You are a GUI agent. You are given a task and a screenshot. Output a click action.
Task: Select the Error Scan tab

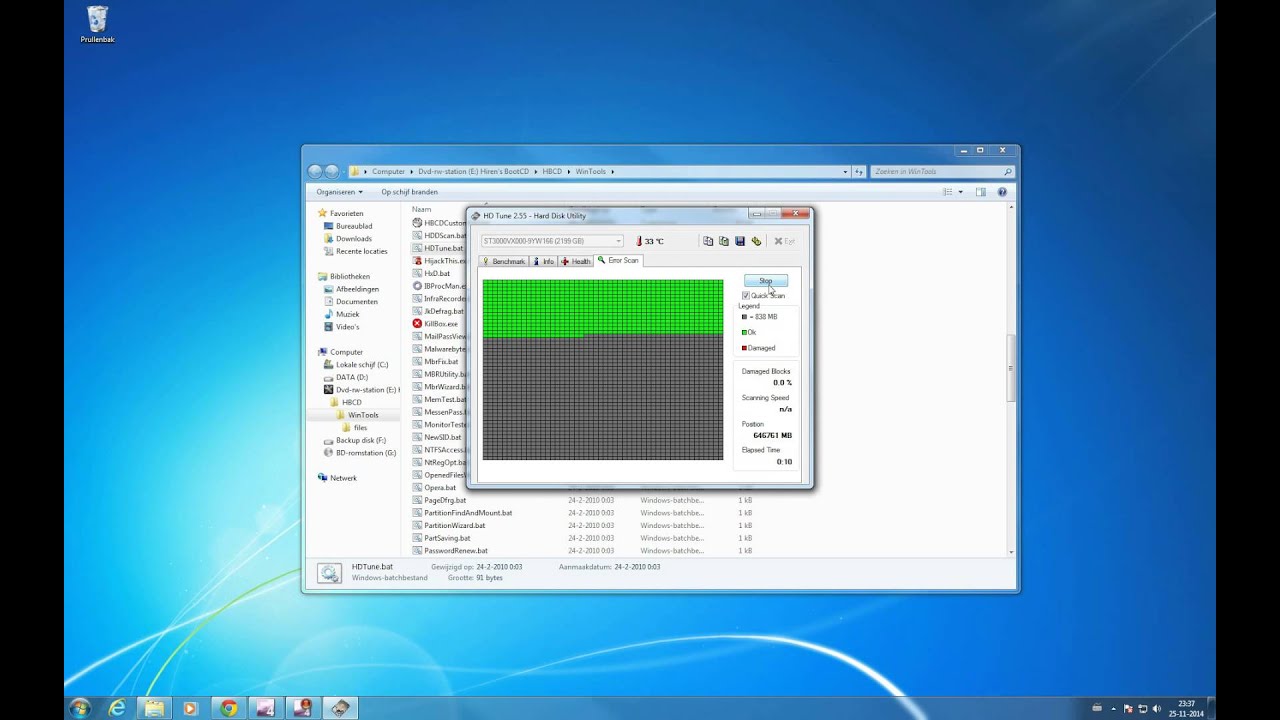click(618, 260)
